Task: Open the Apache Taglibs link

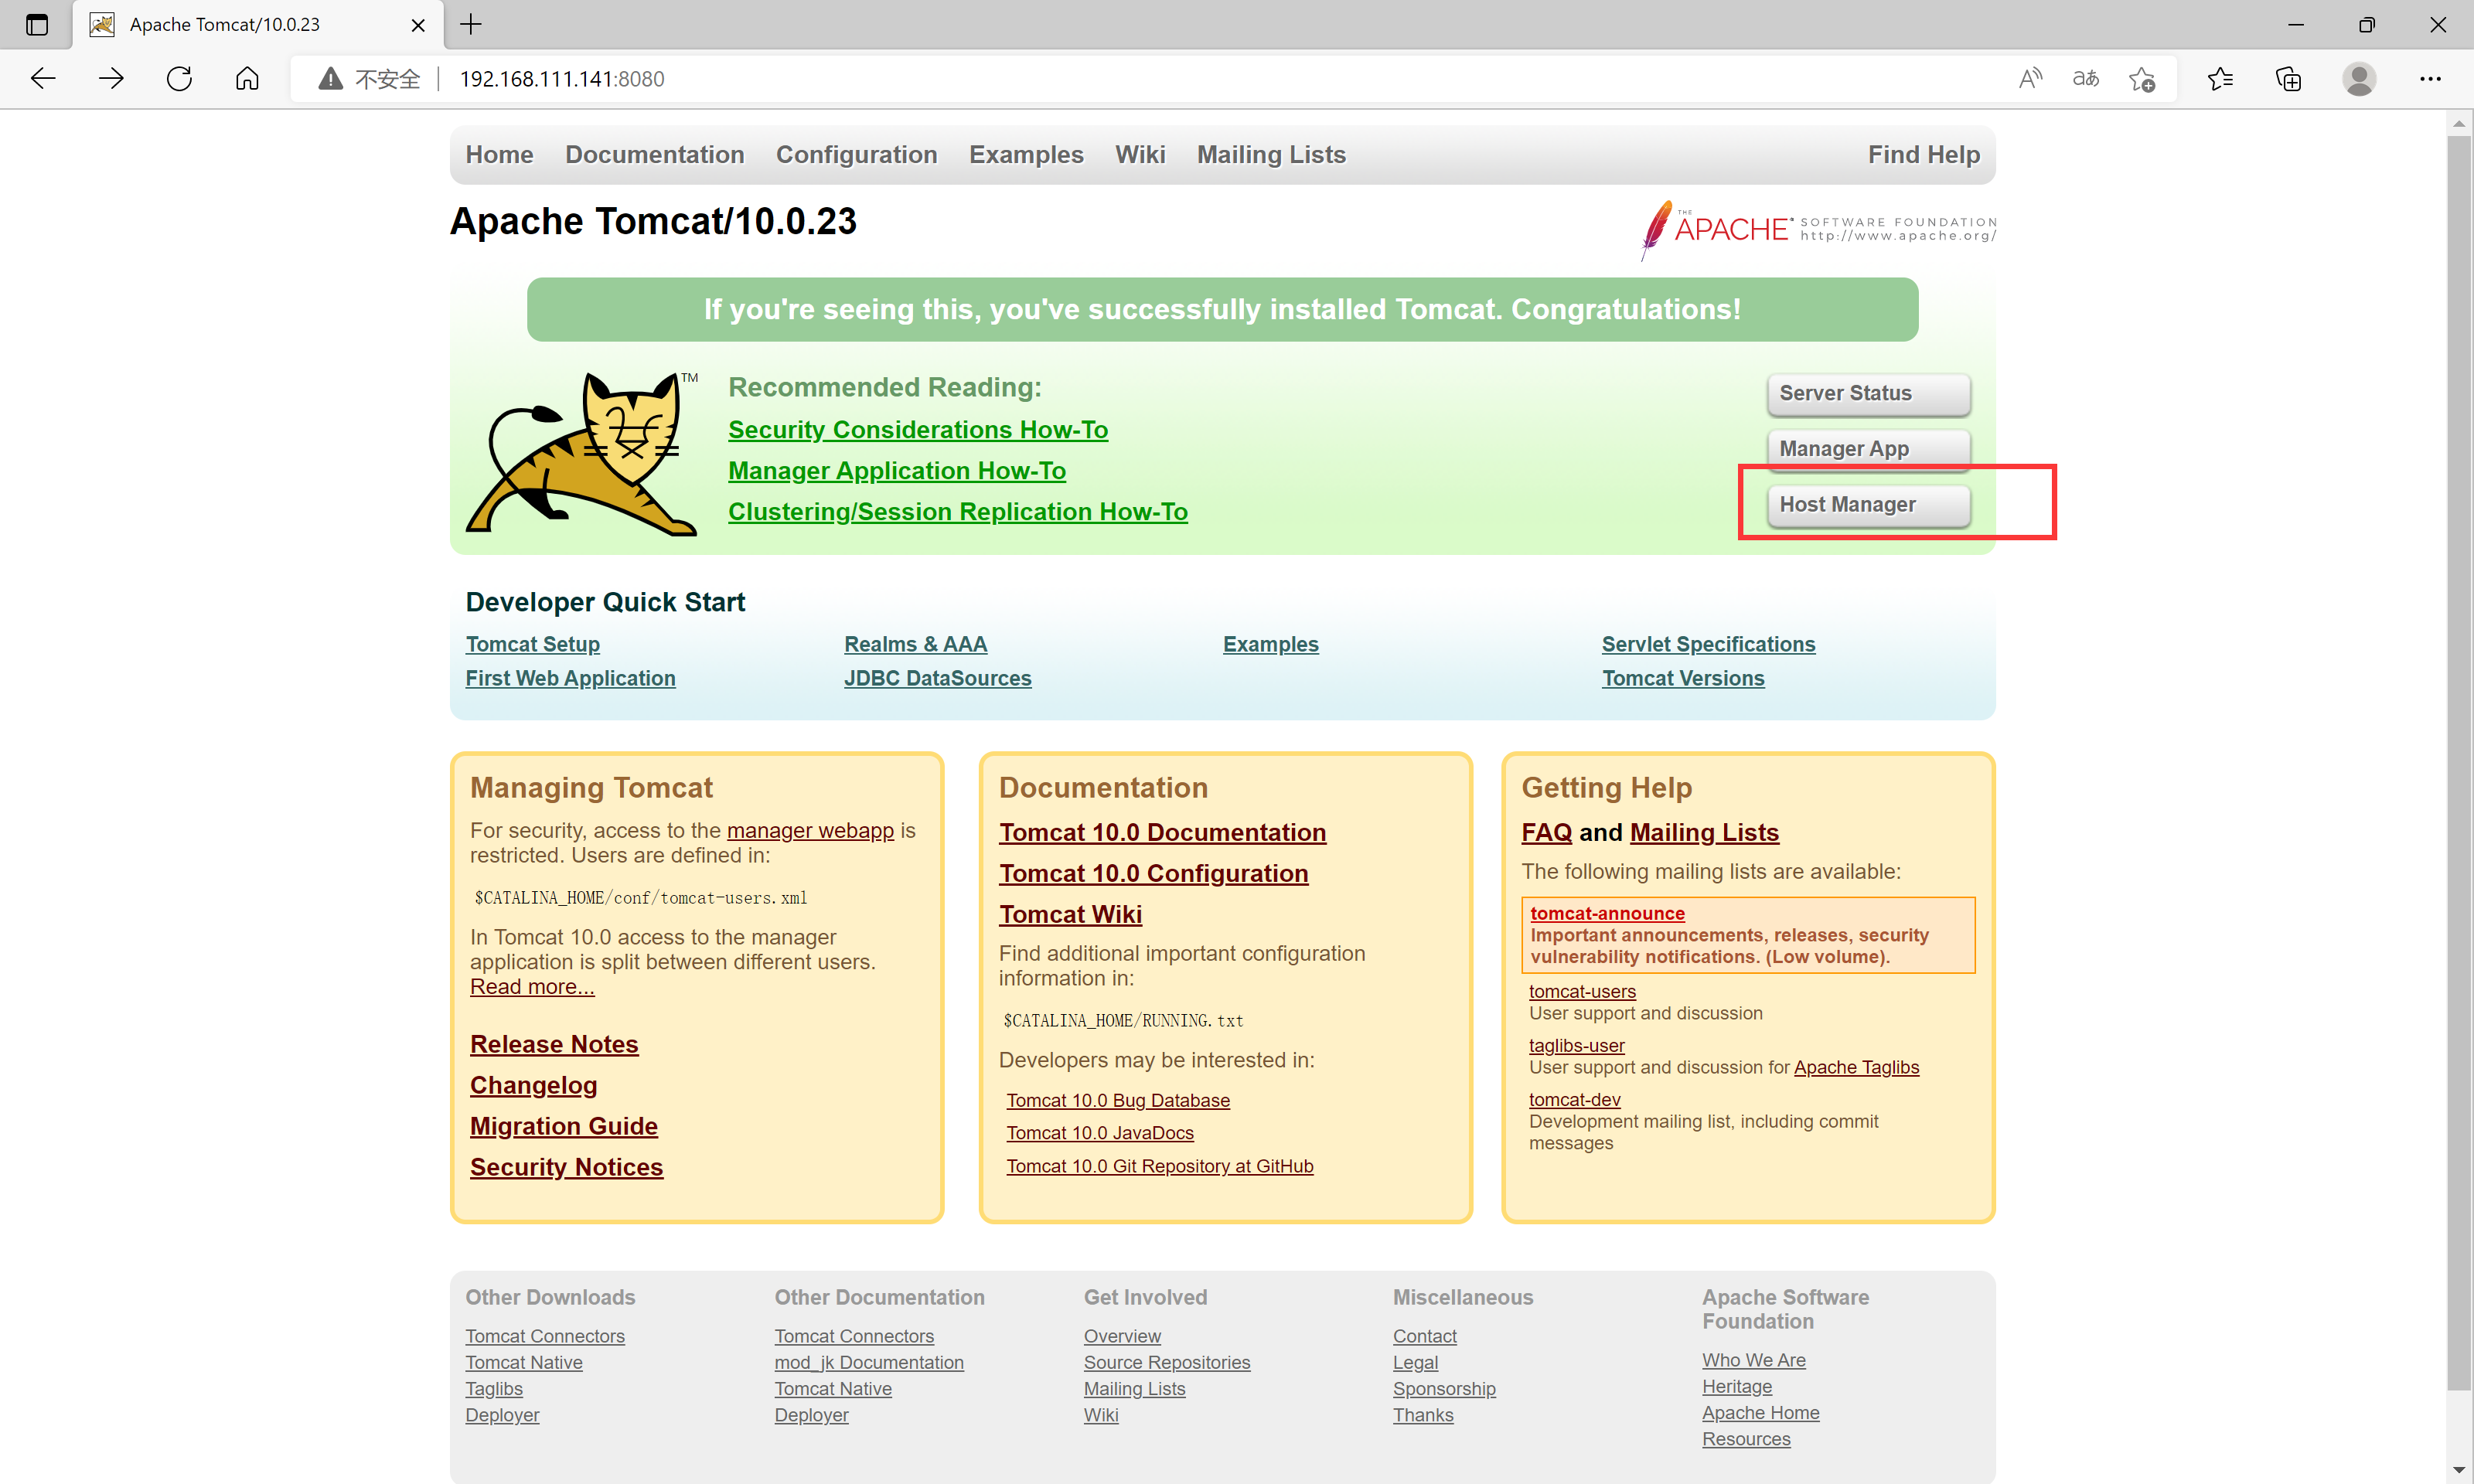Action: (1856, 1068)
